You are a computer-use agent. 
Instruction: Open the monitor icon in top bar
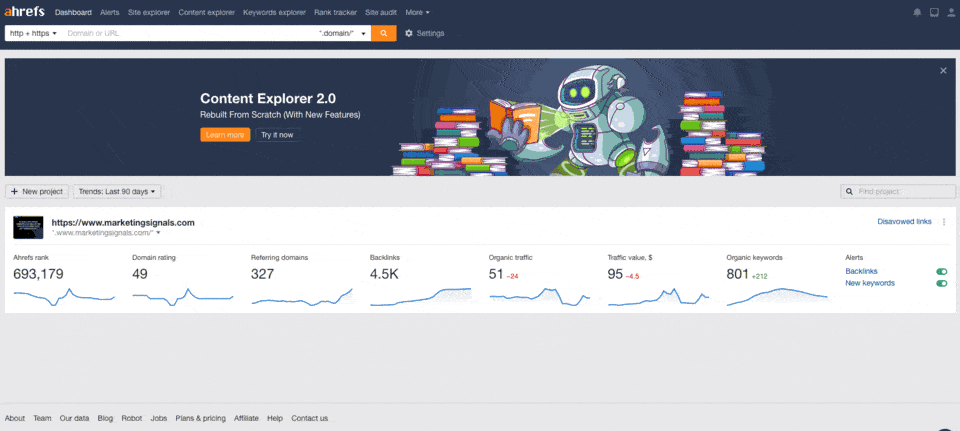point(934,12)
